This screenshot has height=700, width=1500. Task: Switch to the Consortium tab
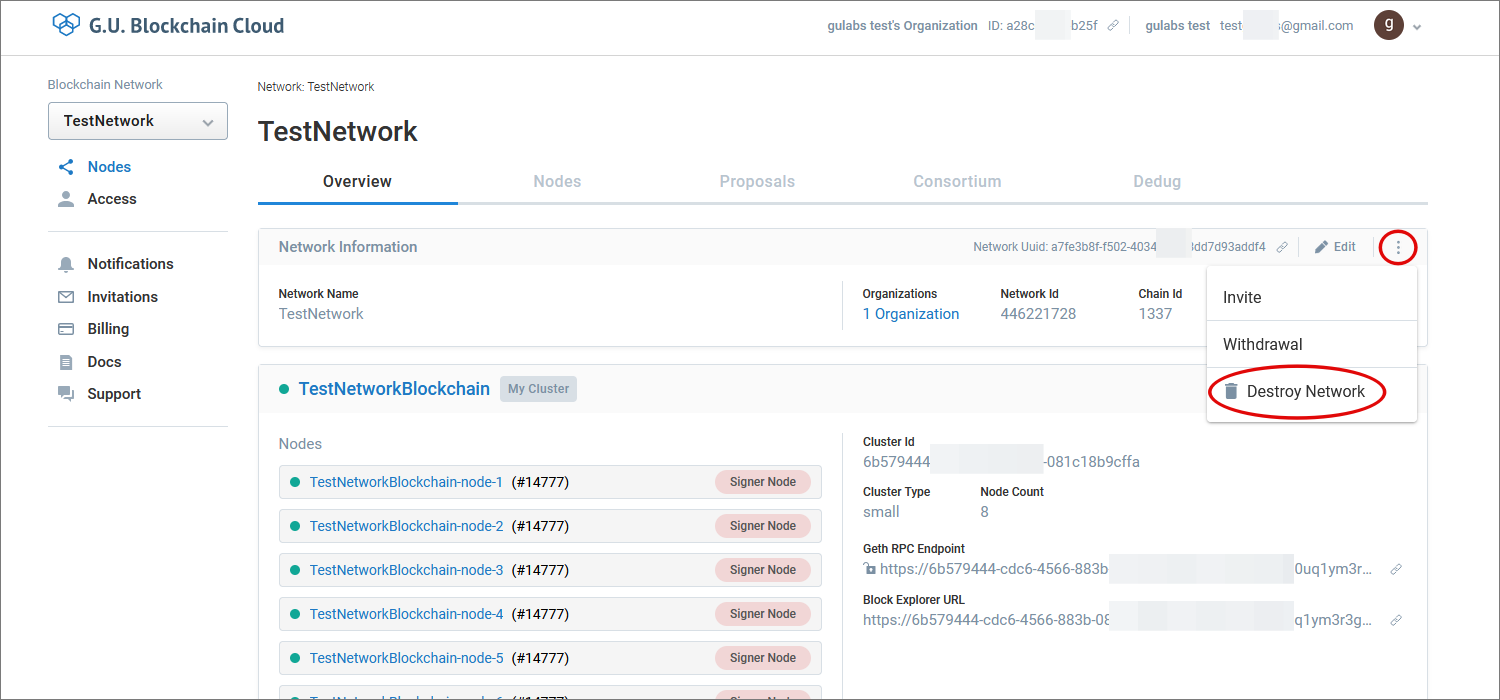pos(957,182)
